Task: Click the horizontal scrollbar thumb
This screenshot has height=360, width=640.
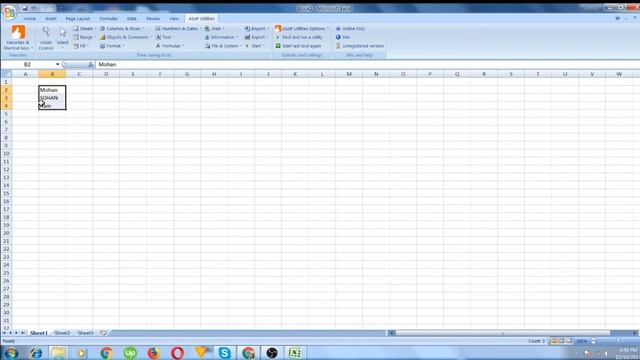Action: [x=503, y=333]
